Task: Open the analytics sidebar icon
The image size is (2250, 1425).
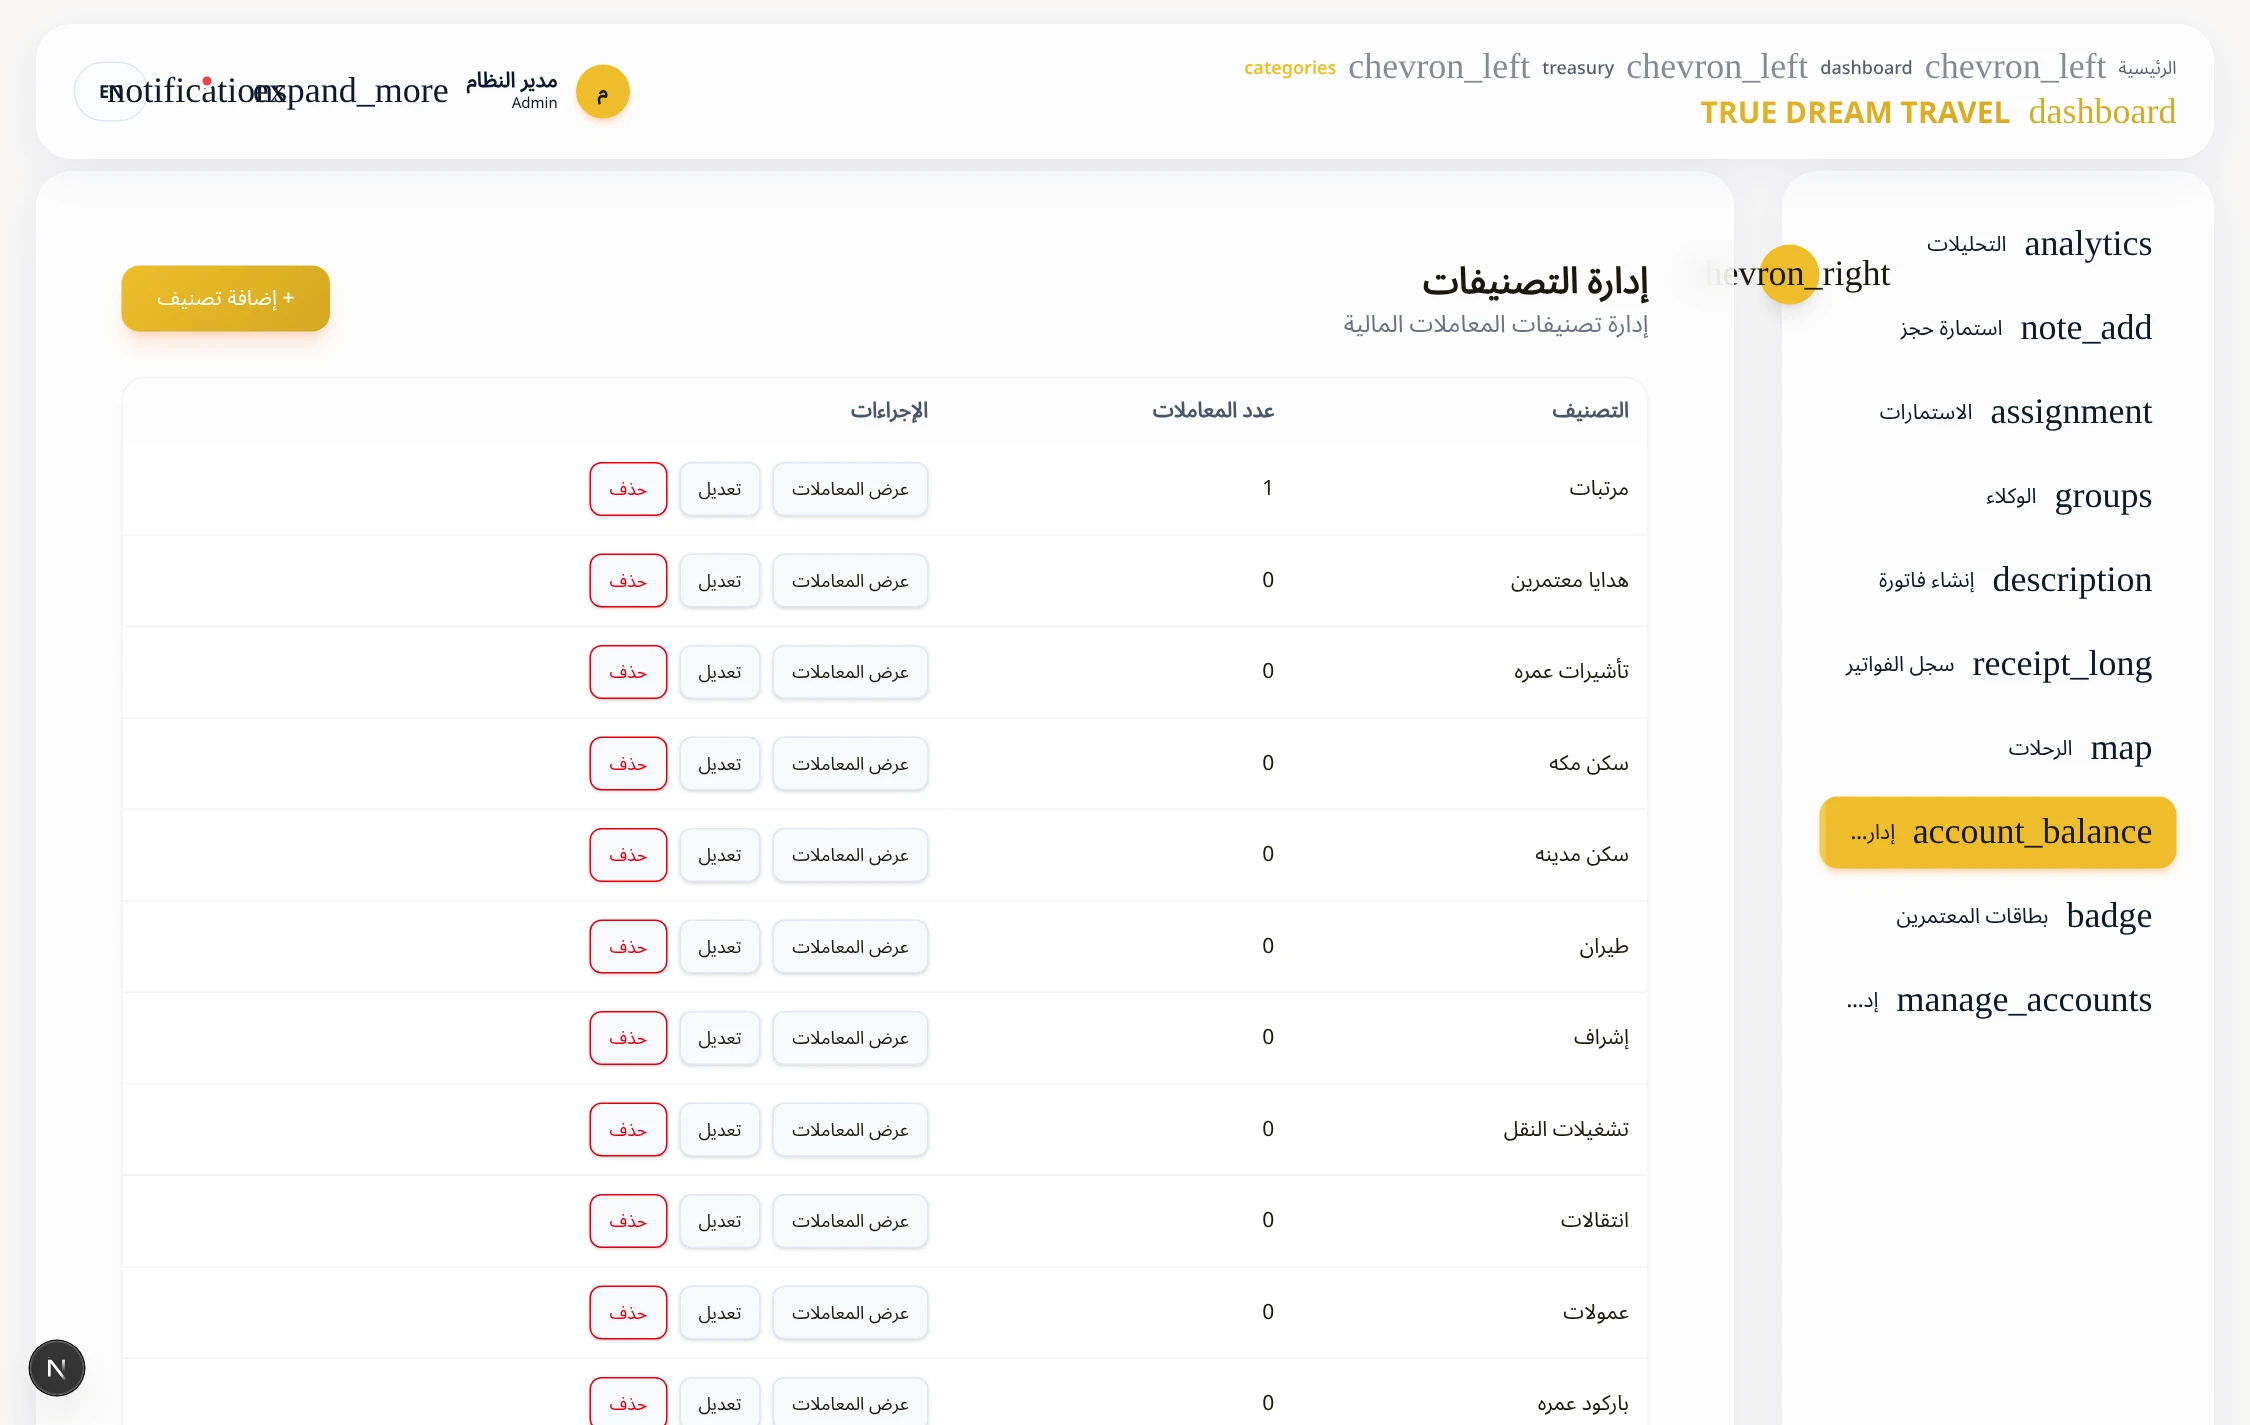Action: (x=2087, y=244)
